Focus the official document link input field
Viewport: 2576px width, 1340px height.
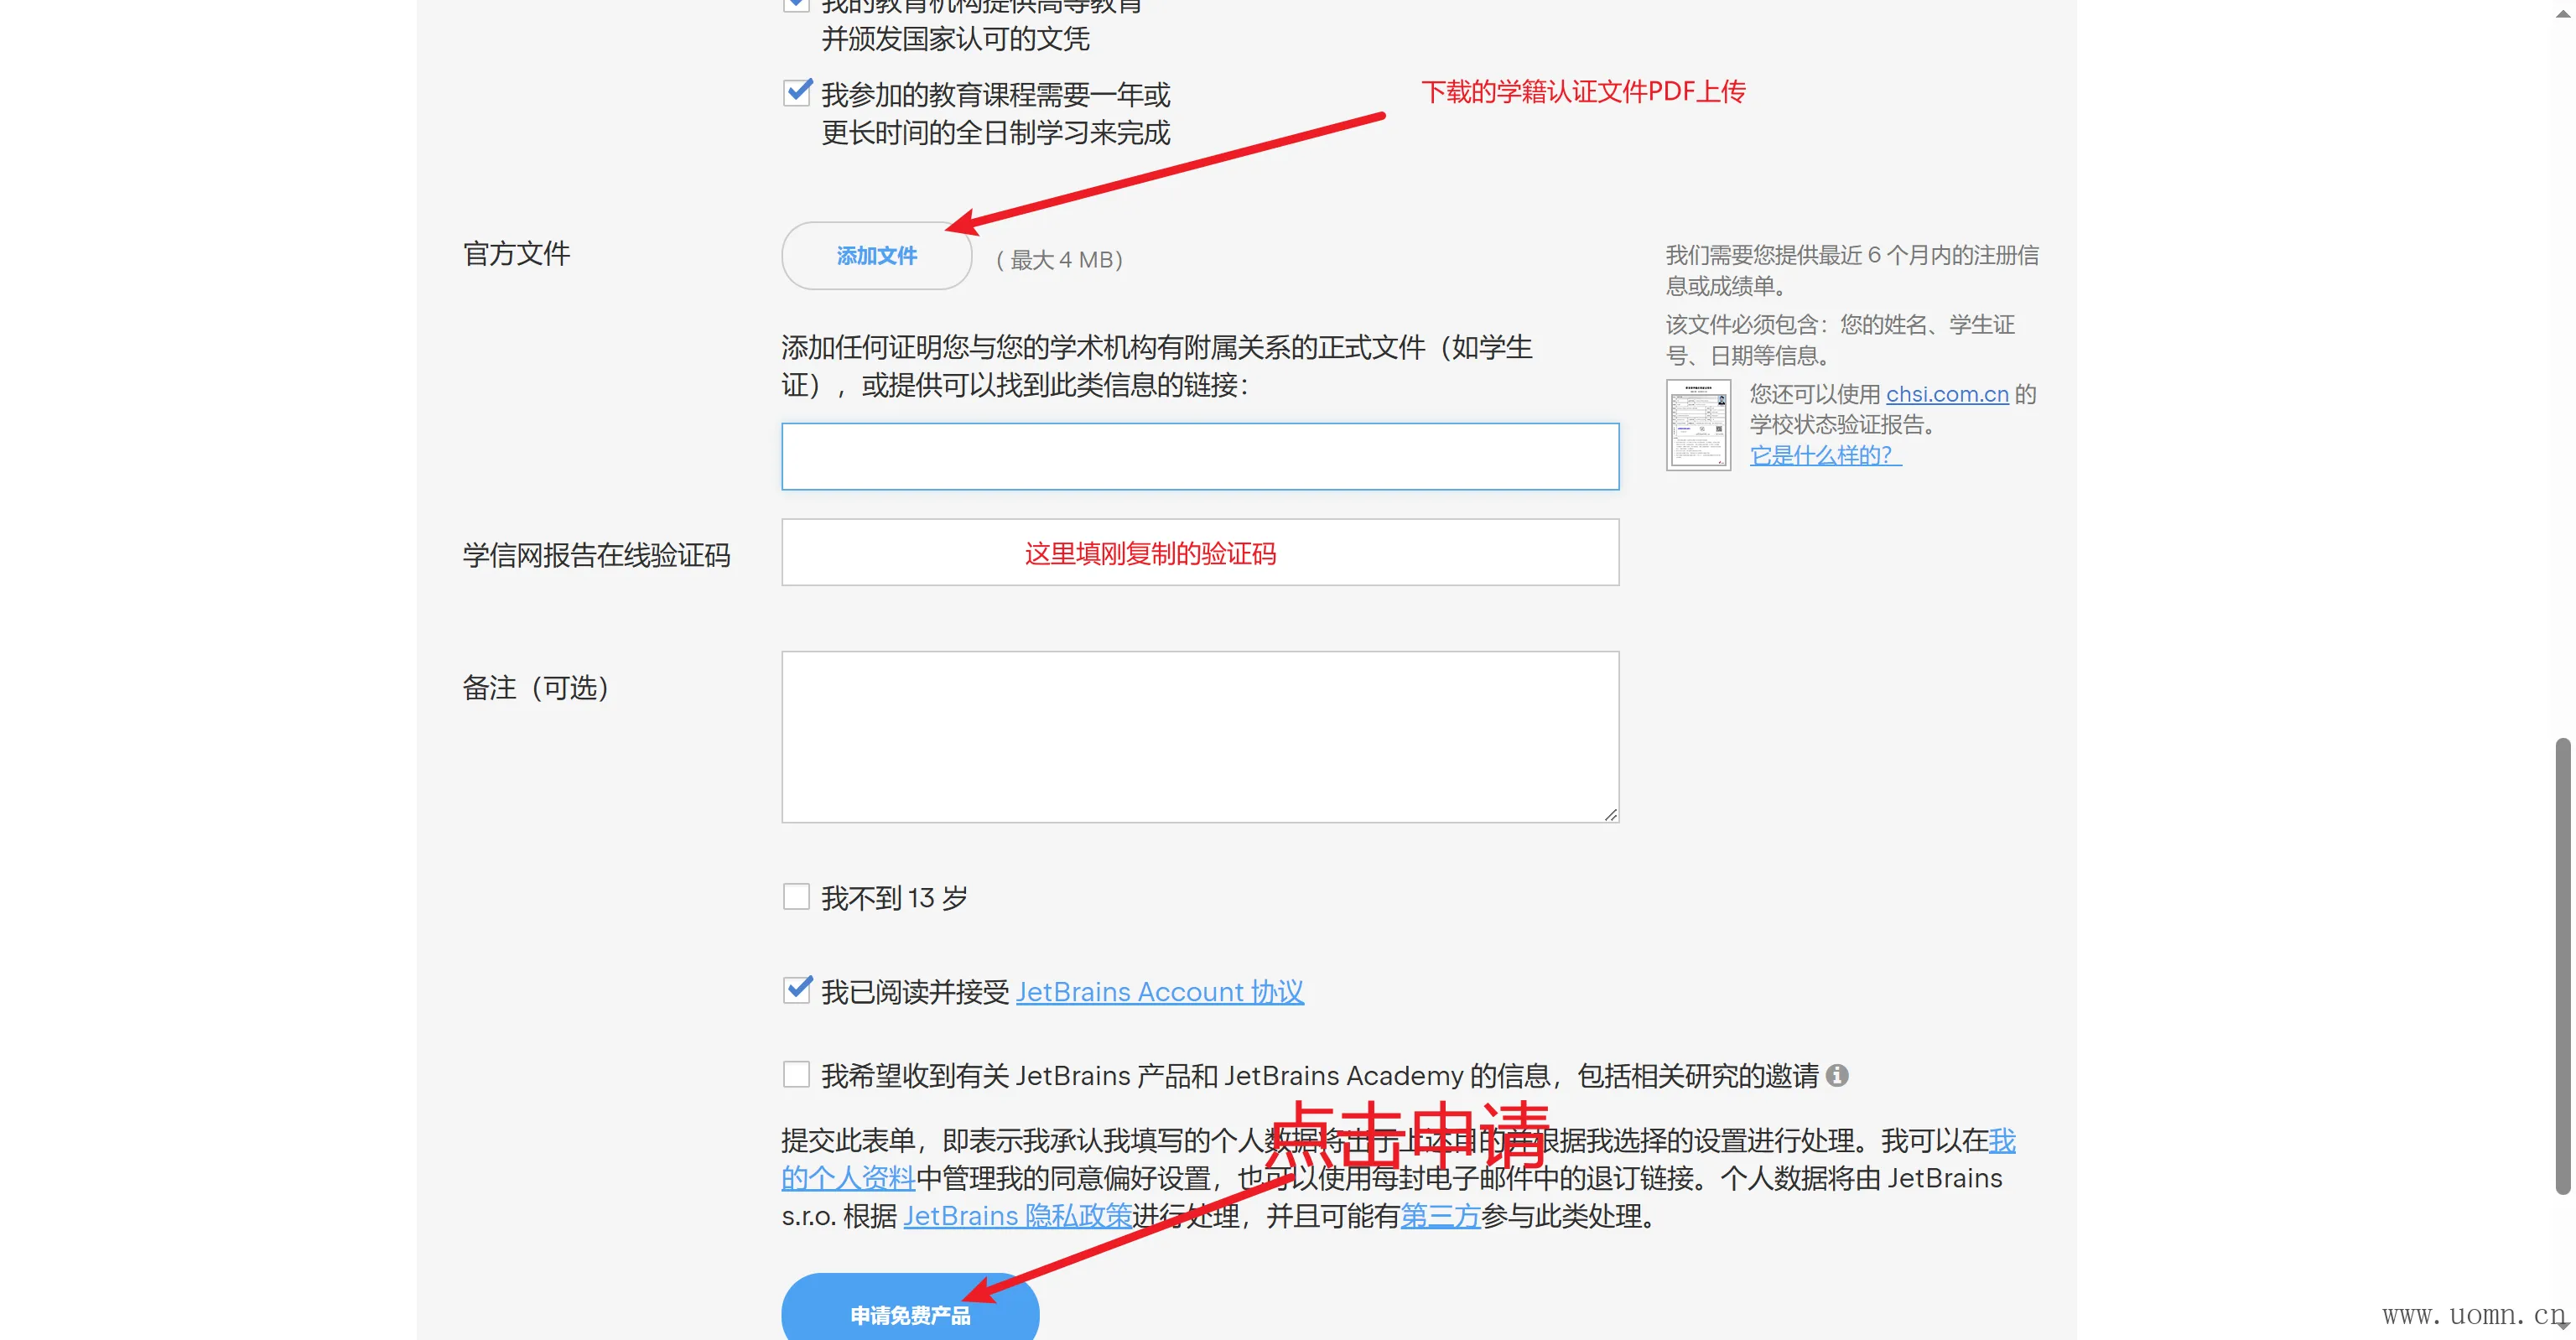1199,457
